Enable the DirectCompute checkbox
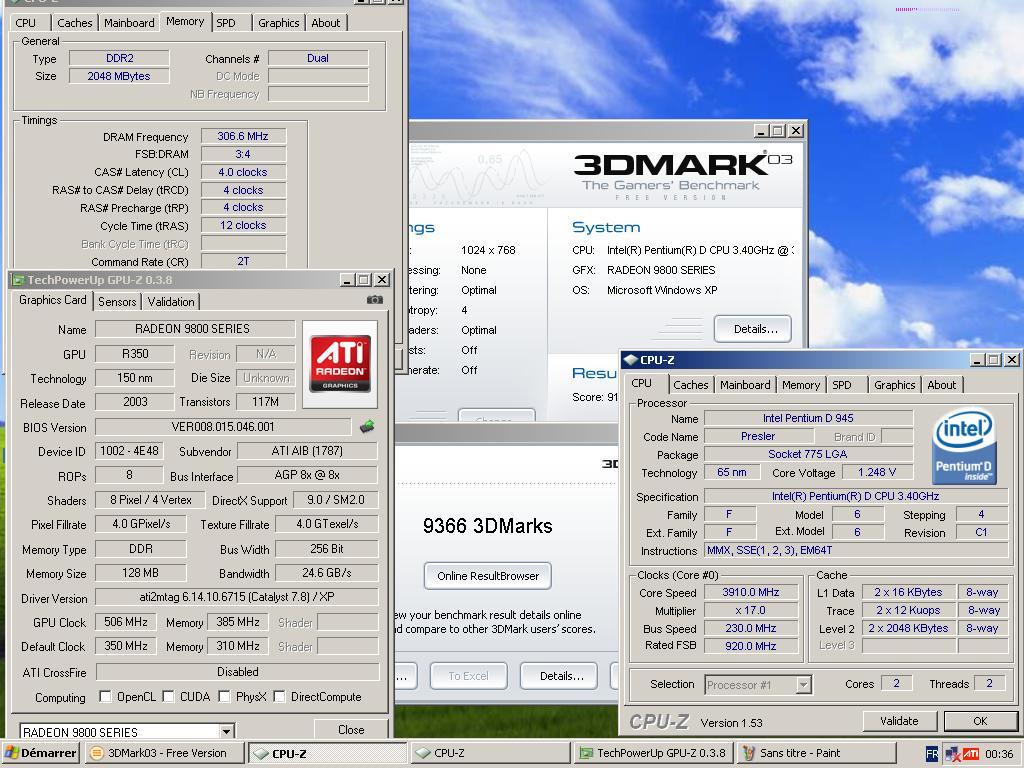 coord(279,697)
